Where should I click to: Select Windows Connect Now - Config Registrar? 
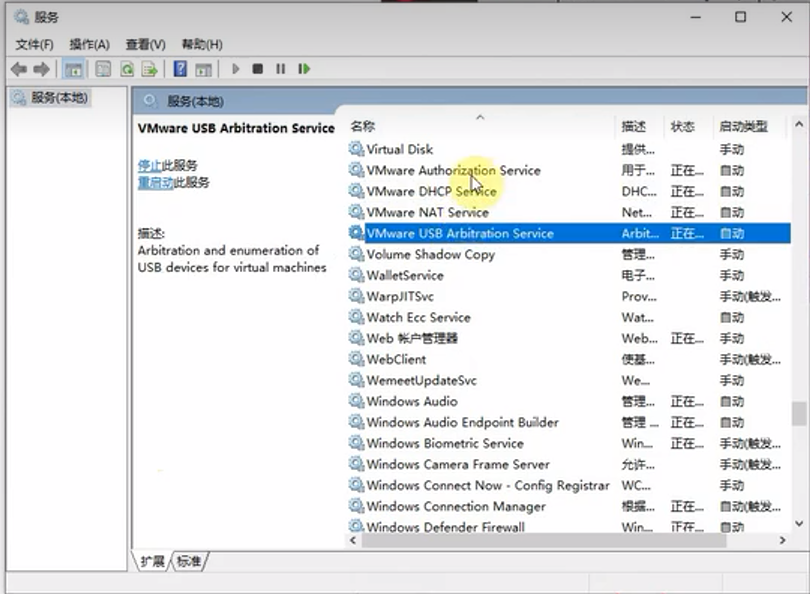pos(568,485)
